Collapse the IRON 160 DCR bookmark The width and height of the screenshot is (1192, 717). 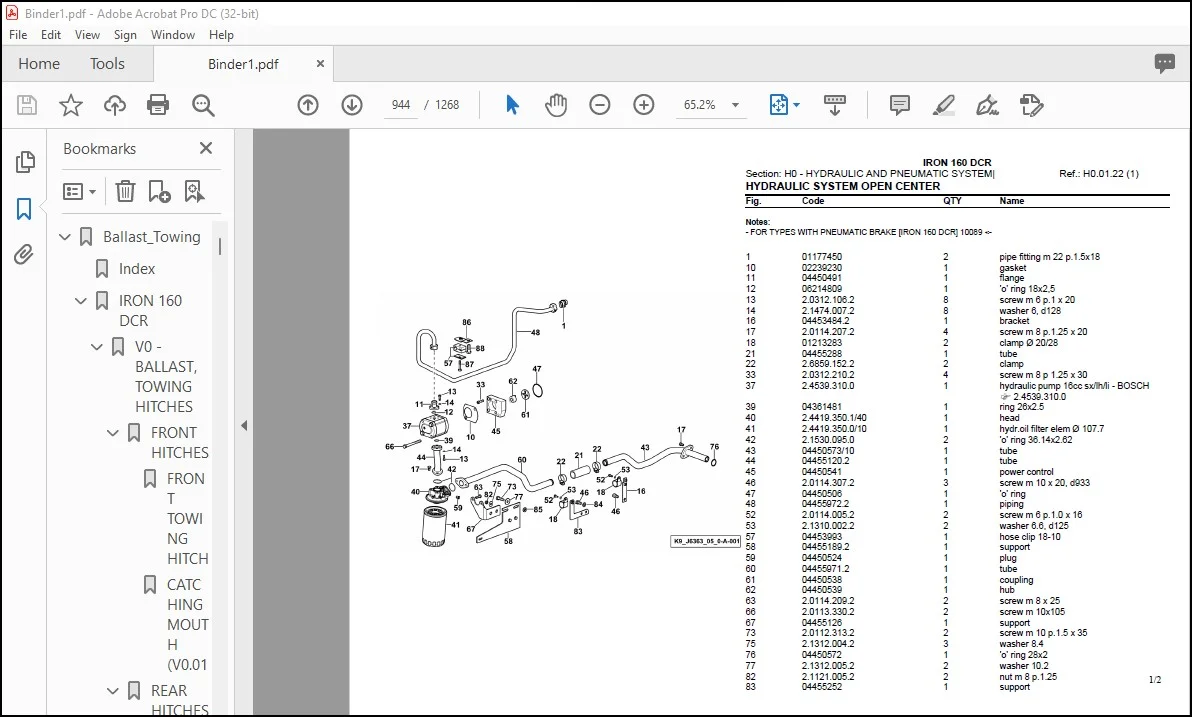point(81,301)
